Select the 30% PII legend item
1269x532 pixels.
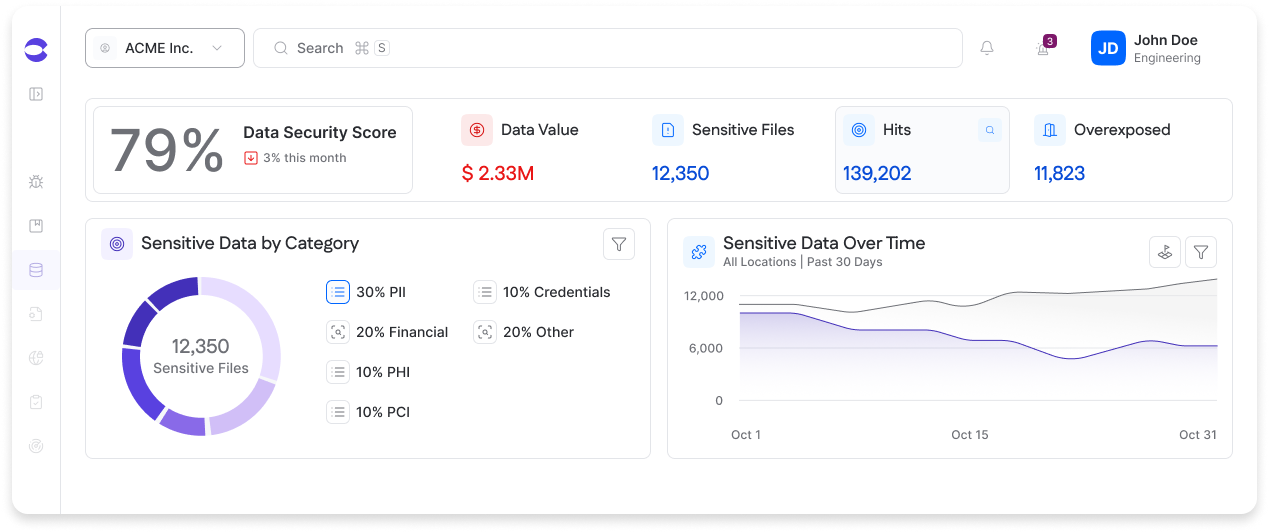(x=366, y=292)
